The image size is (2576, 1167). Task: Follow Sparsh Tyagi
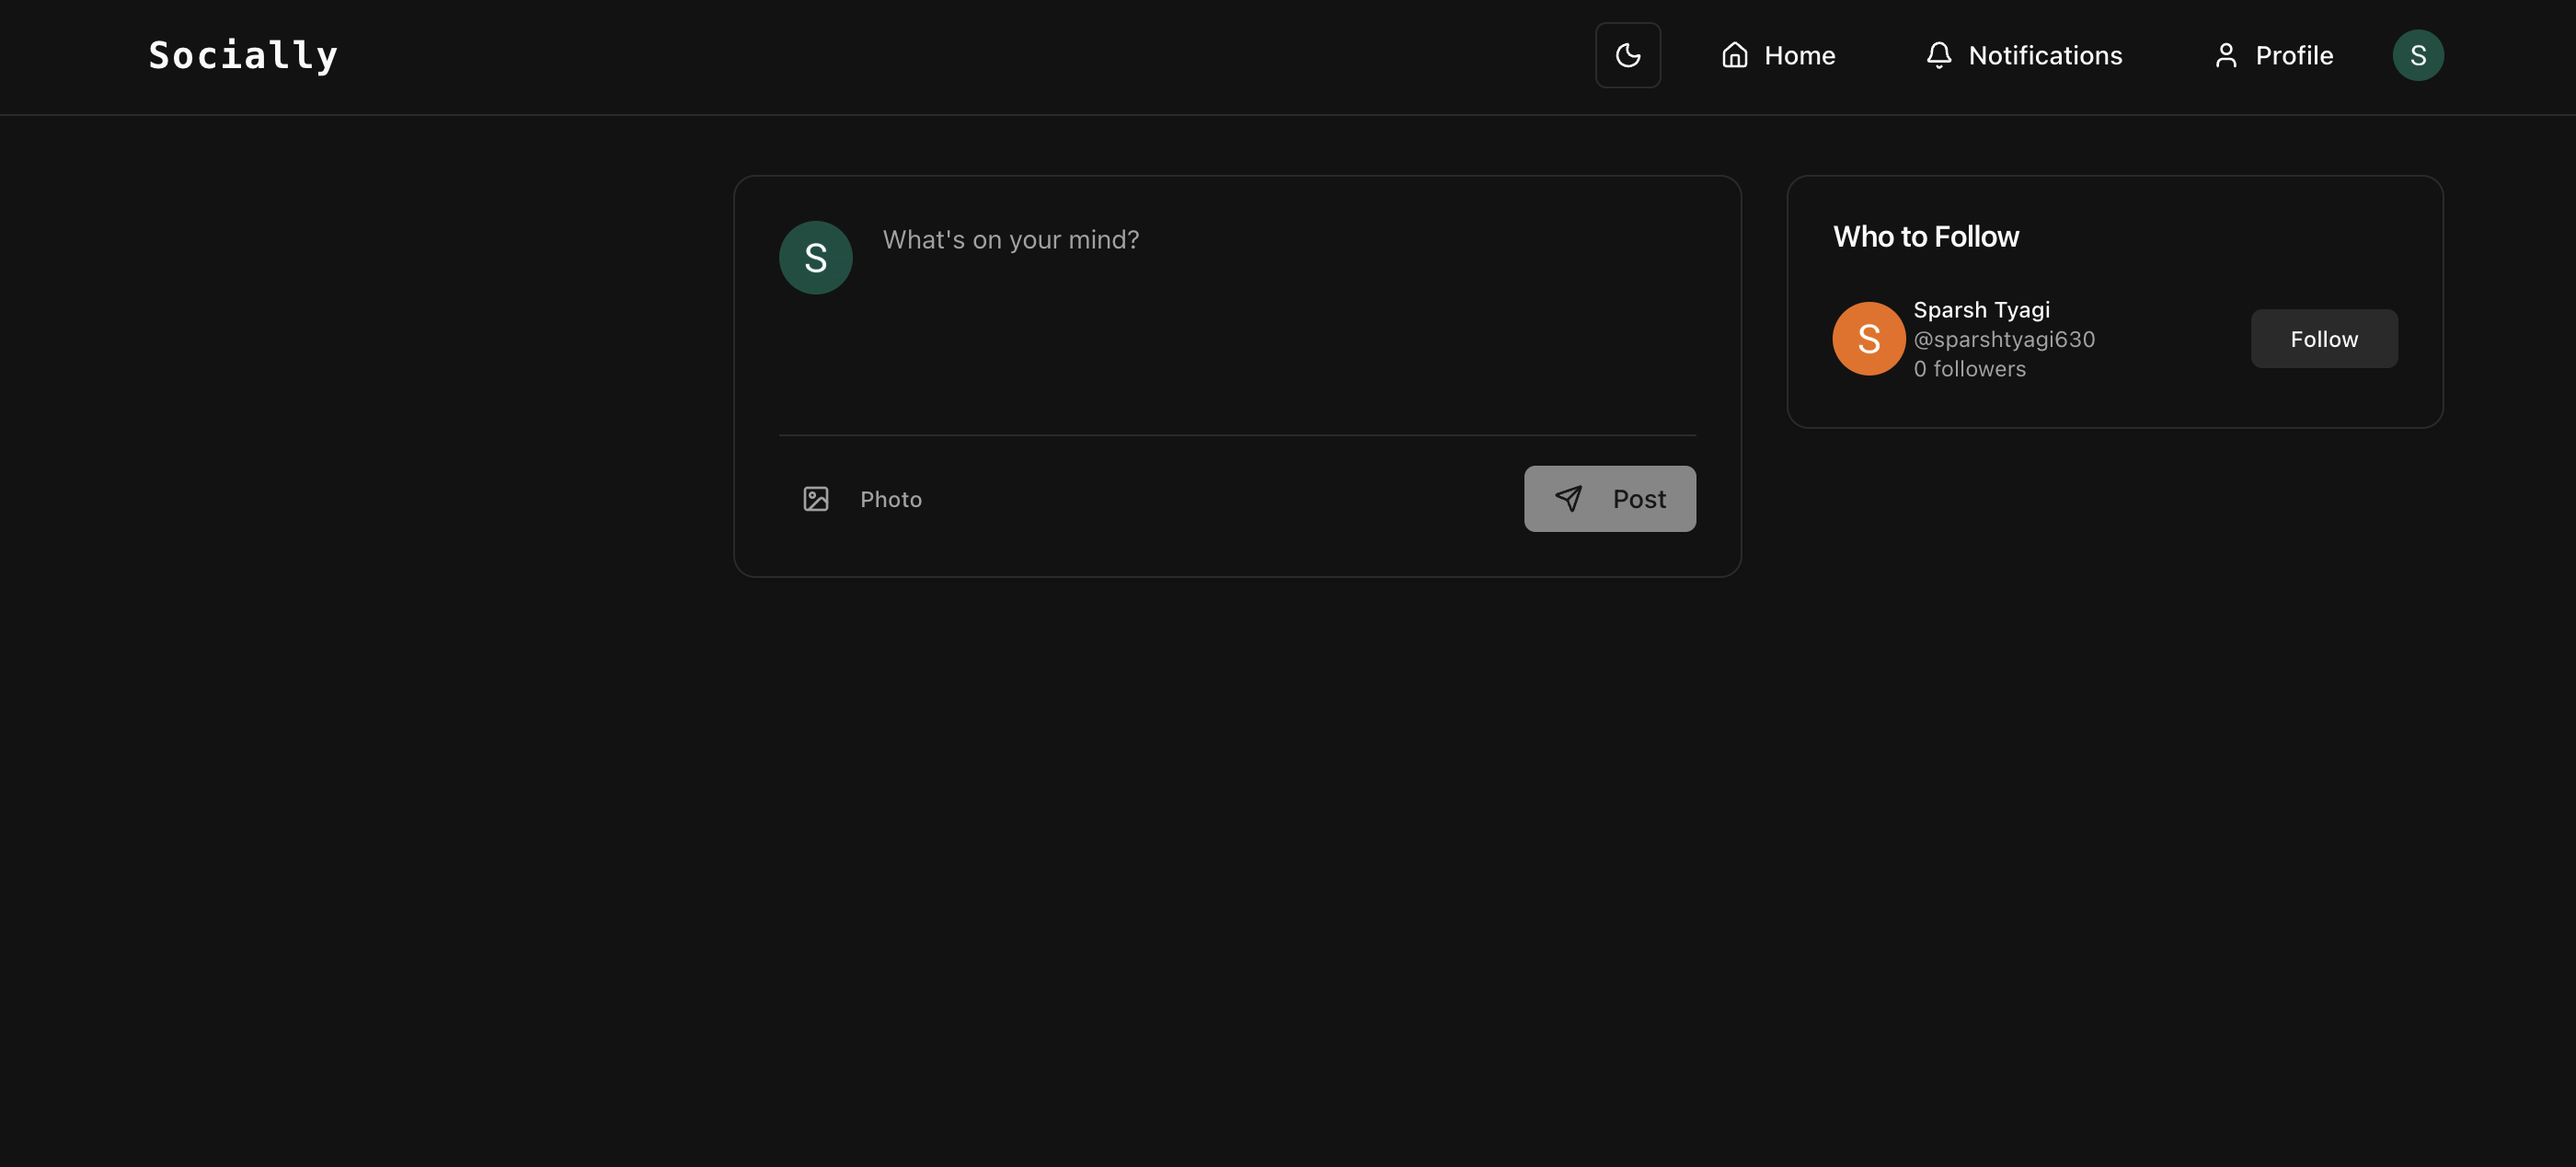[x=2323, y=338]
